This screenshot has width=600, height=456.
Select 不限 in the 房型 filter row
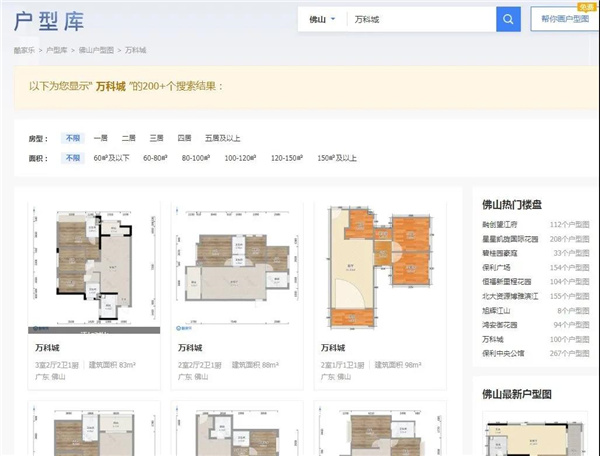tap(73, 138)
